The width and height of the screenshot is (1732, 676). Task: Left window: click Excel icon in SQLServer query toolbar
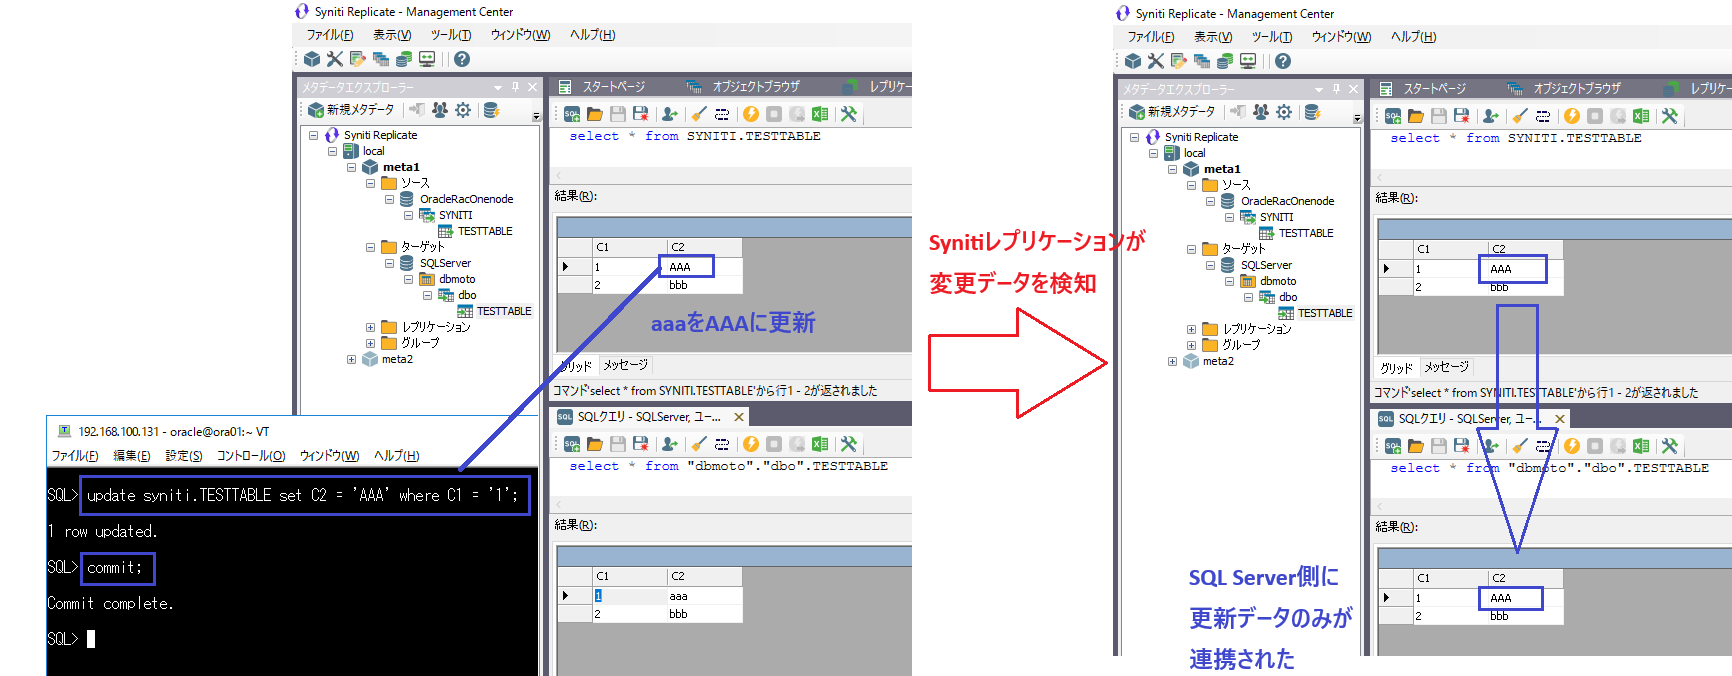point(820,444)
